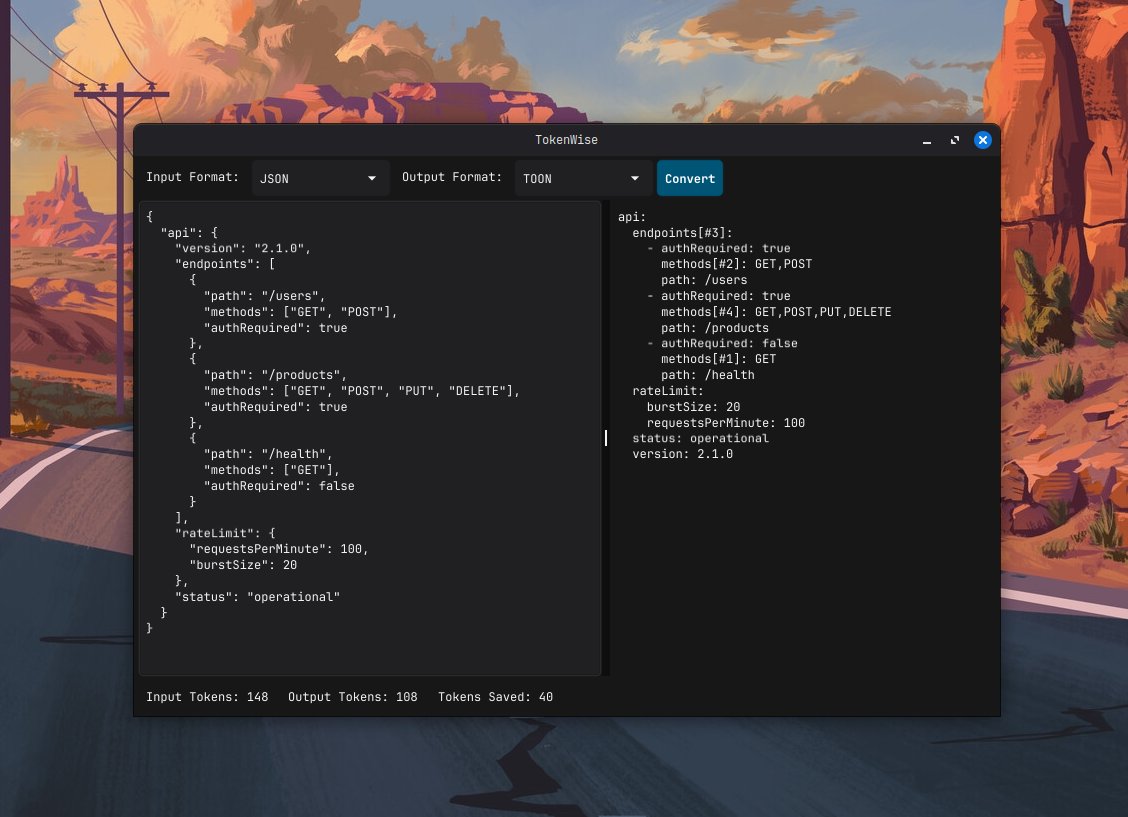Screen dimensions: 1128x817
Task: Open the Input Format dropdown
Action: coord(318,177)
